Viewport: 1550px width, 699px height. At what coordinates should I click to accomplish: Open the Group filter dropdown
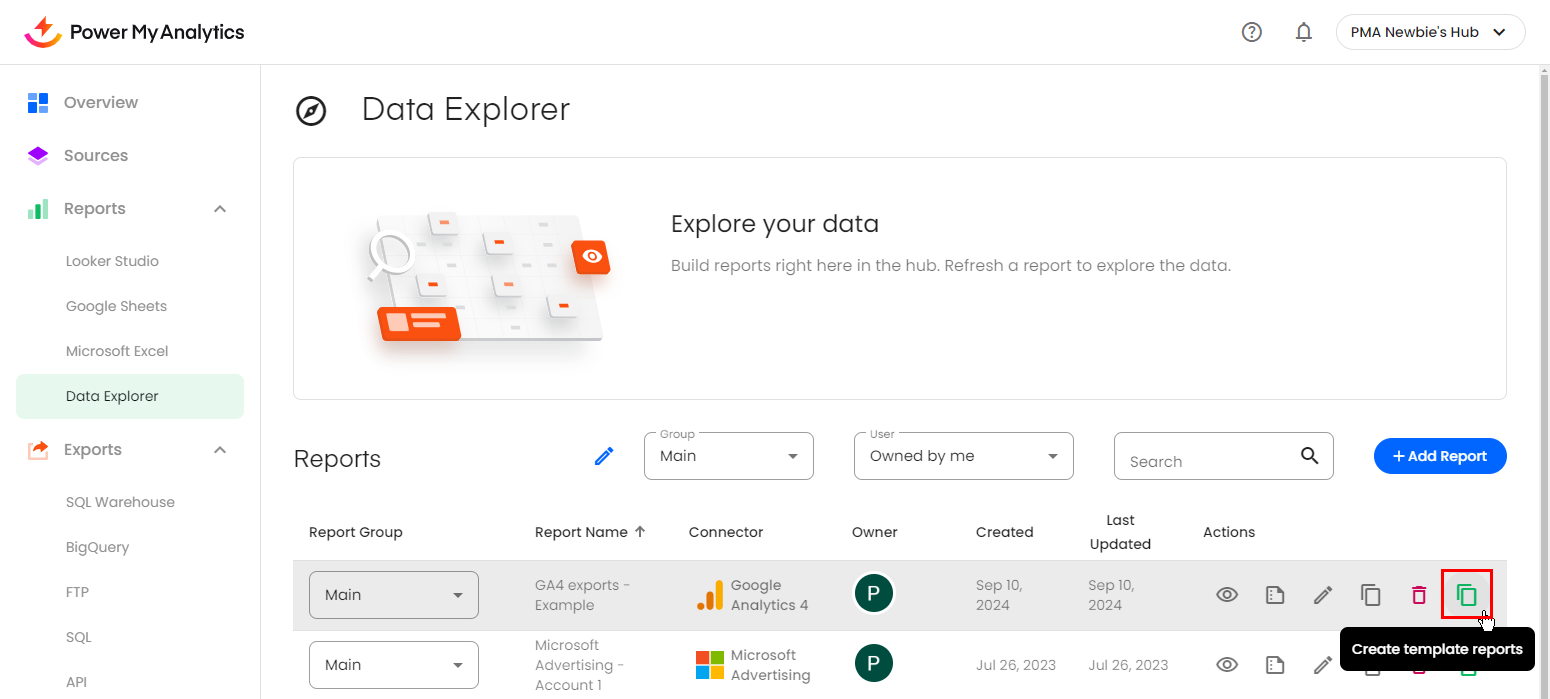(728, 456)
